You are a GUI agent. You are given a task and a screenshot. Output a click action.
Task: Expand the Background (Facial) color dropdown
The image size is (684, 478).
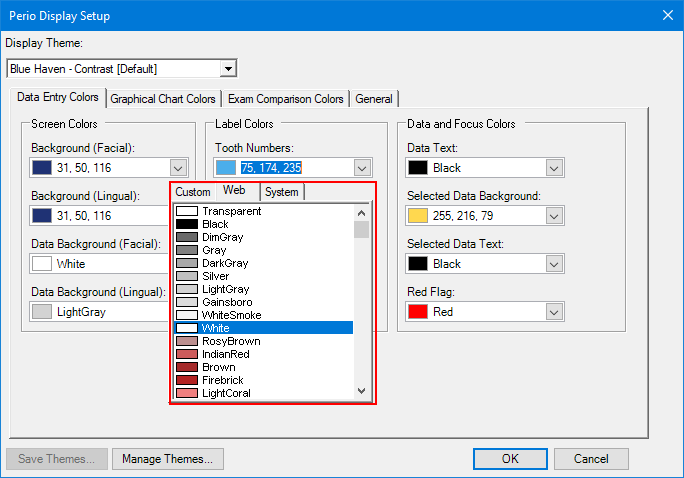[179, 168]
